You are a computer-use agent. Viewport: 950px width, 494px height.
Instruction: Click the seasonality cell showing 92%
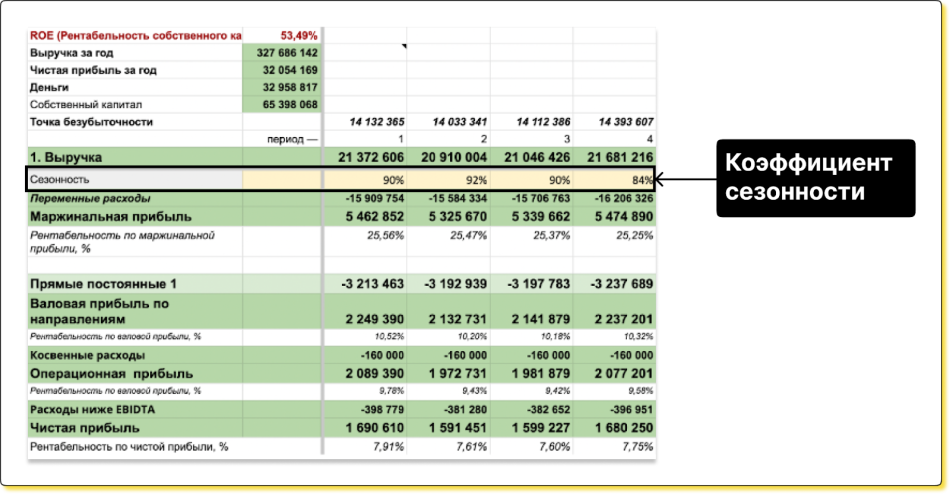pyautogui.click(x=449, y=180)
